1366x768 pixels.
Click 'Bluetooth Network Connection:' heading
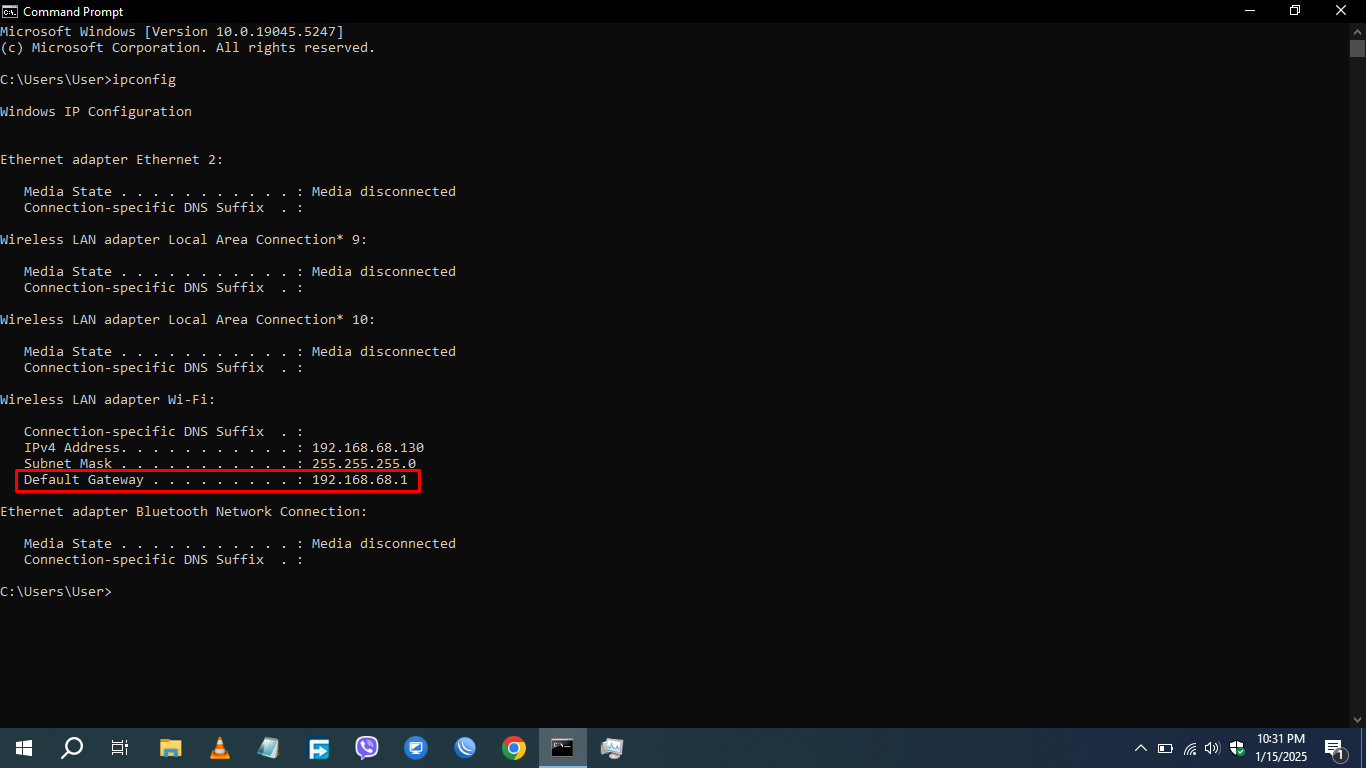coord(252,512)
